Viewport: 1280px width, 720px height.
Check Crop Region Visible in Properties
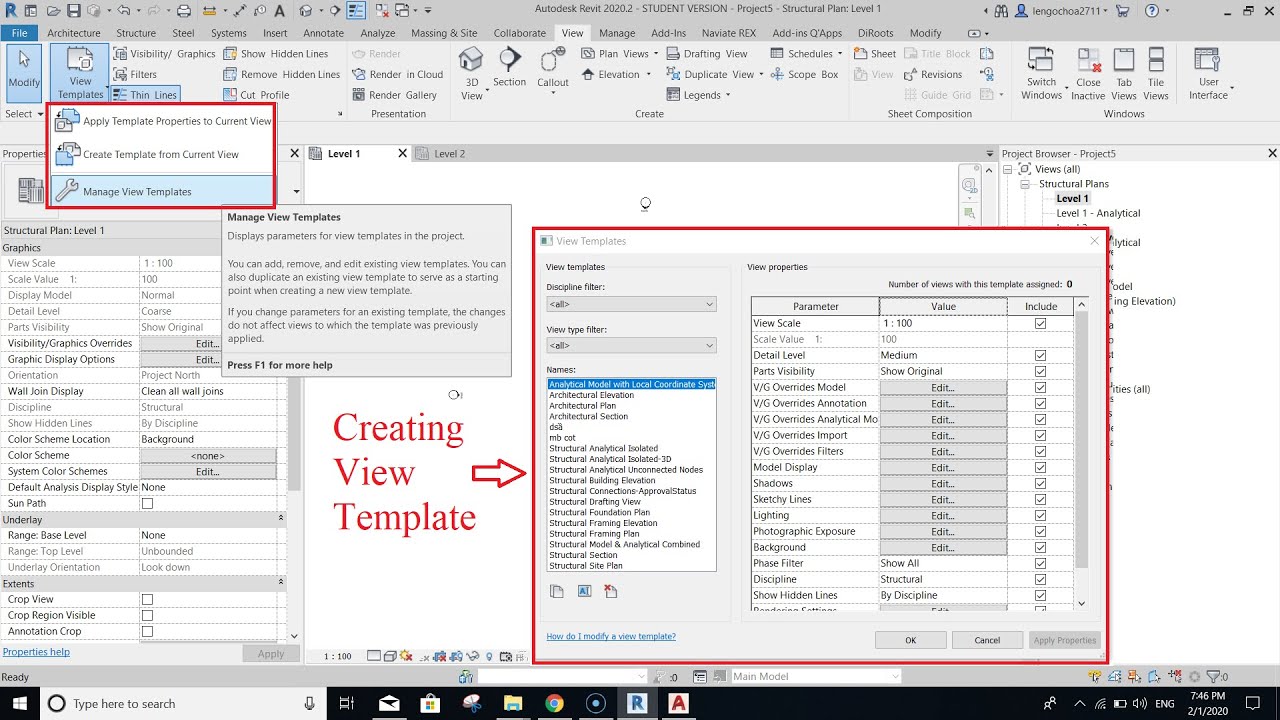147,615
